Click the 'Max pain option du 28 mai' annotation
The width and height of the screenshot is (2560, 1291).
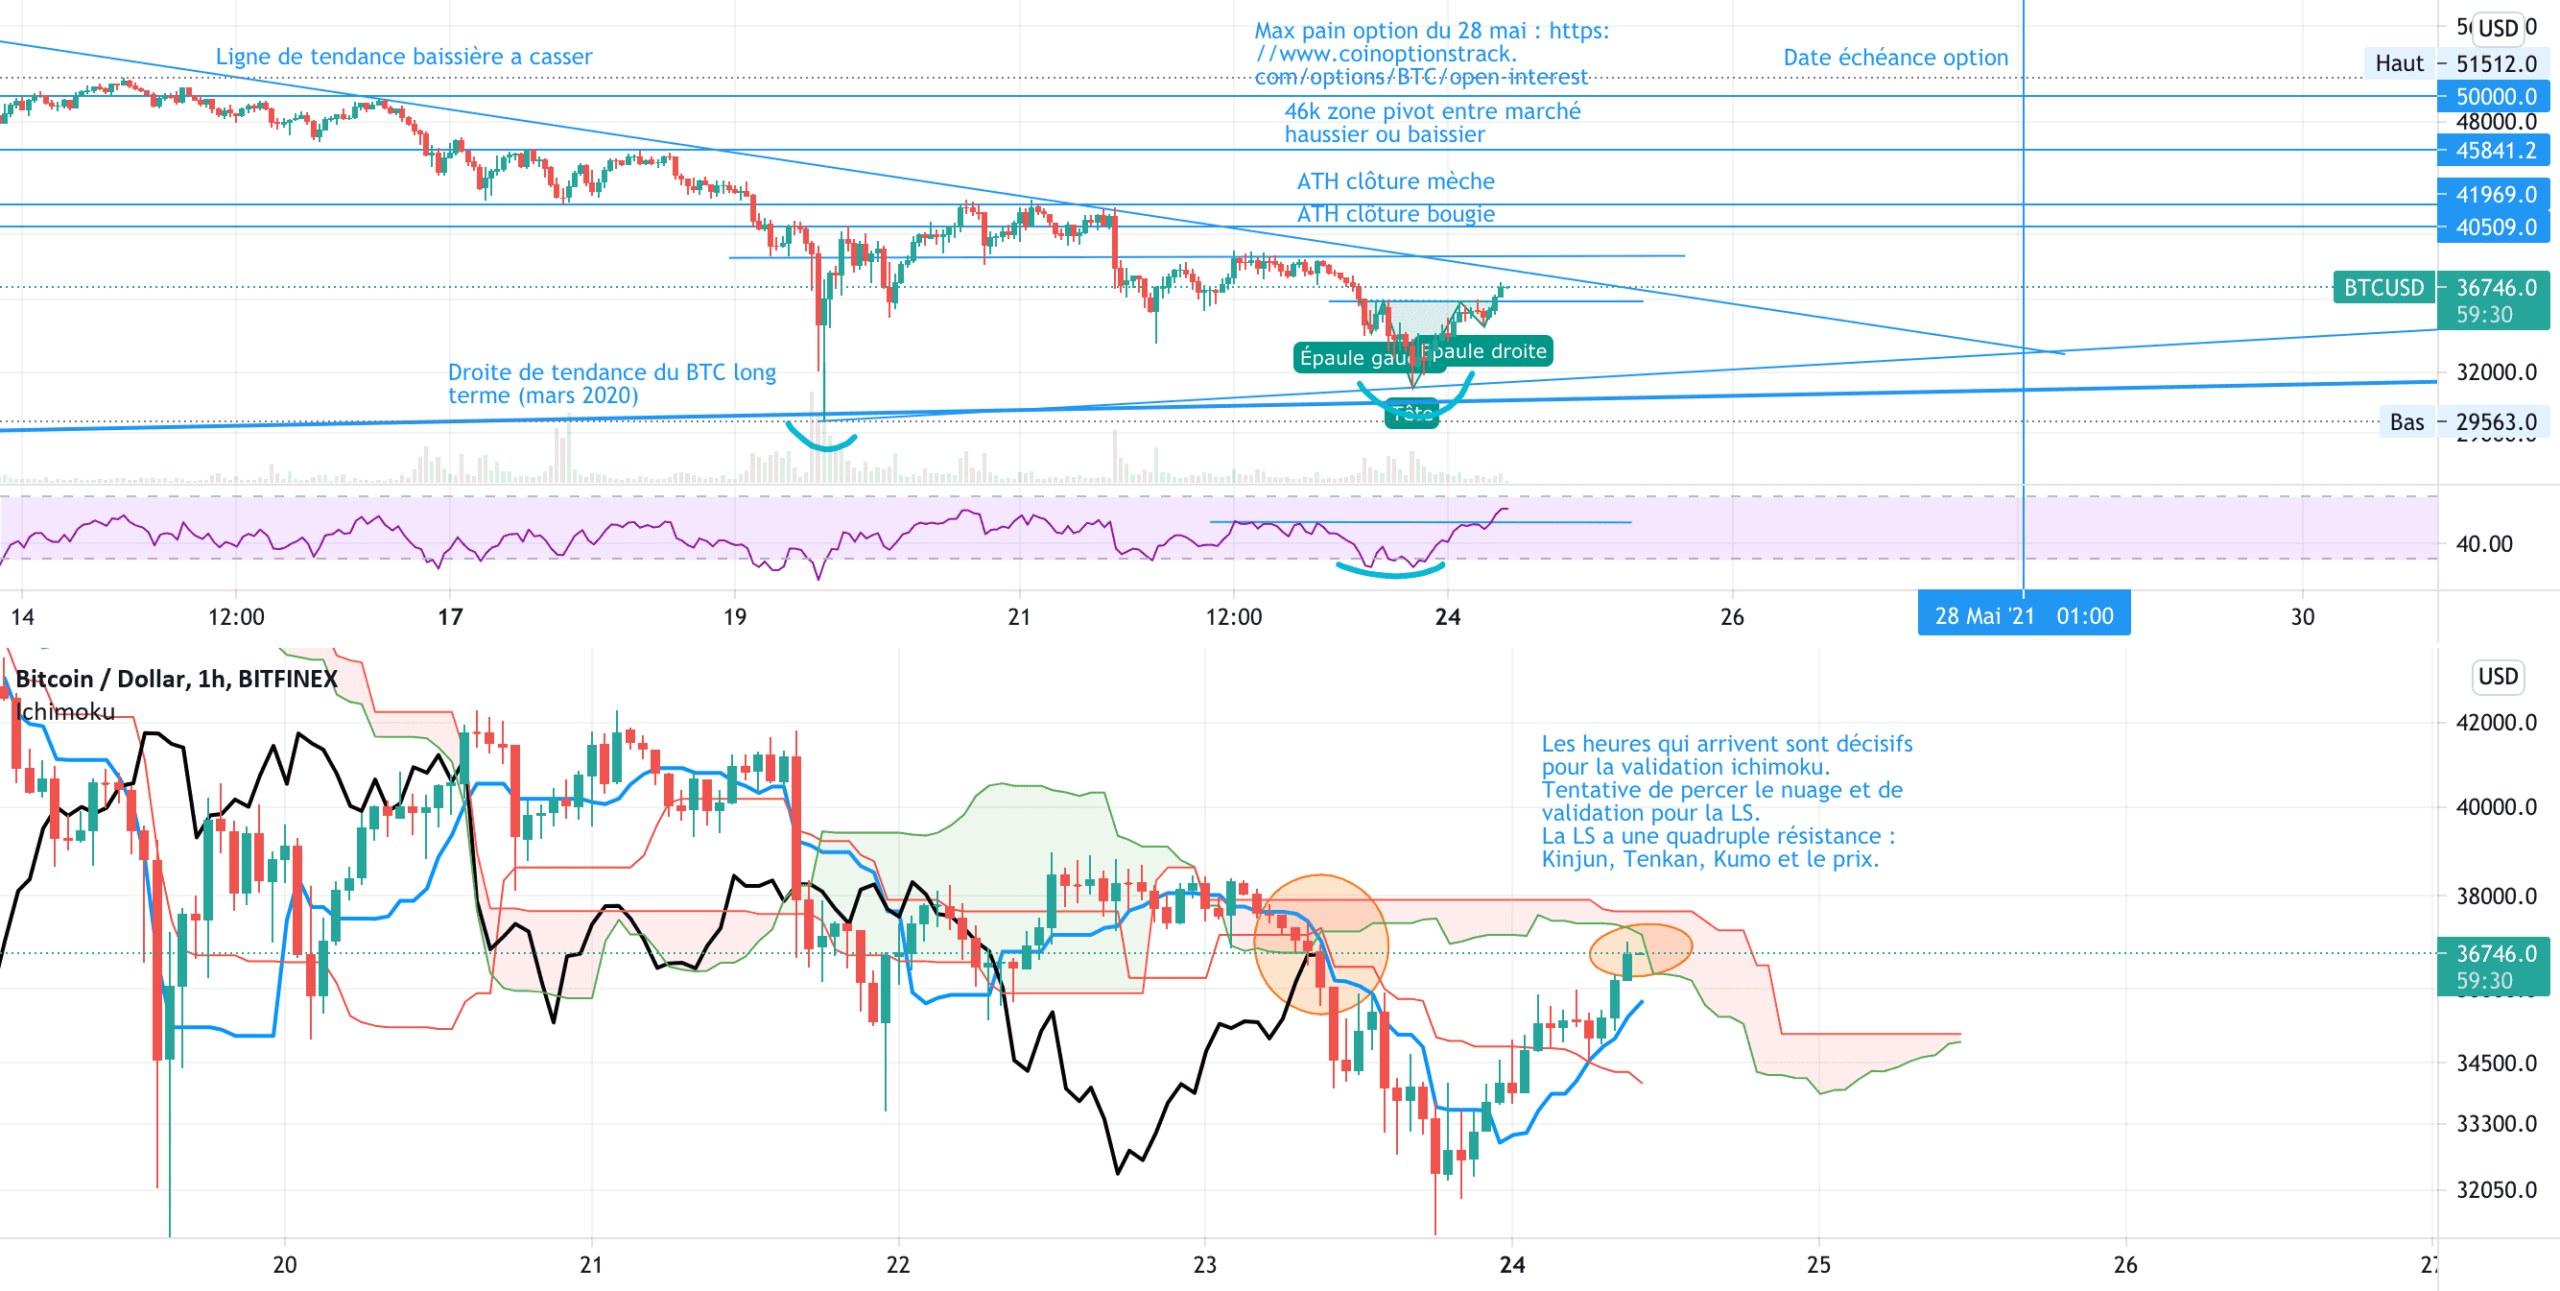(x=1431, y=54)
